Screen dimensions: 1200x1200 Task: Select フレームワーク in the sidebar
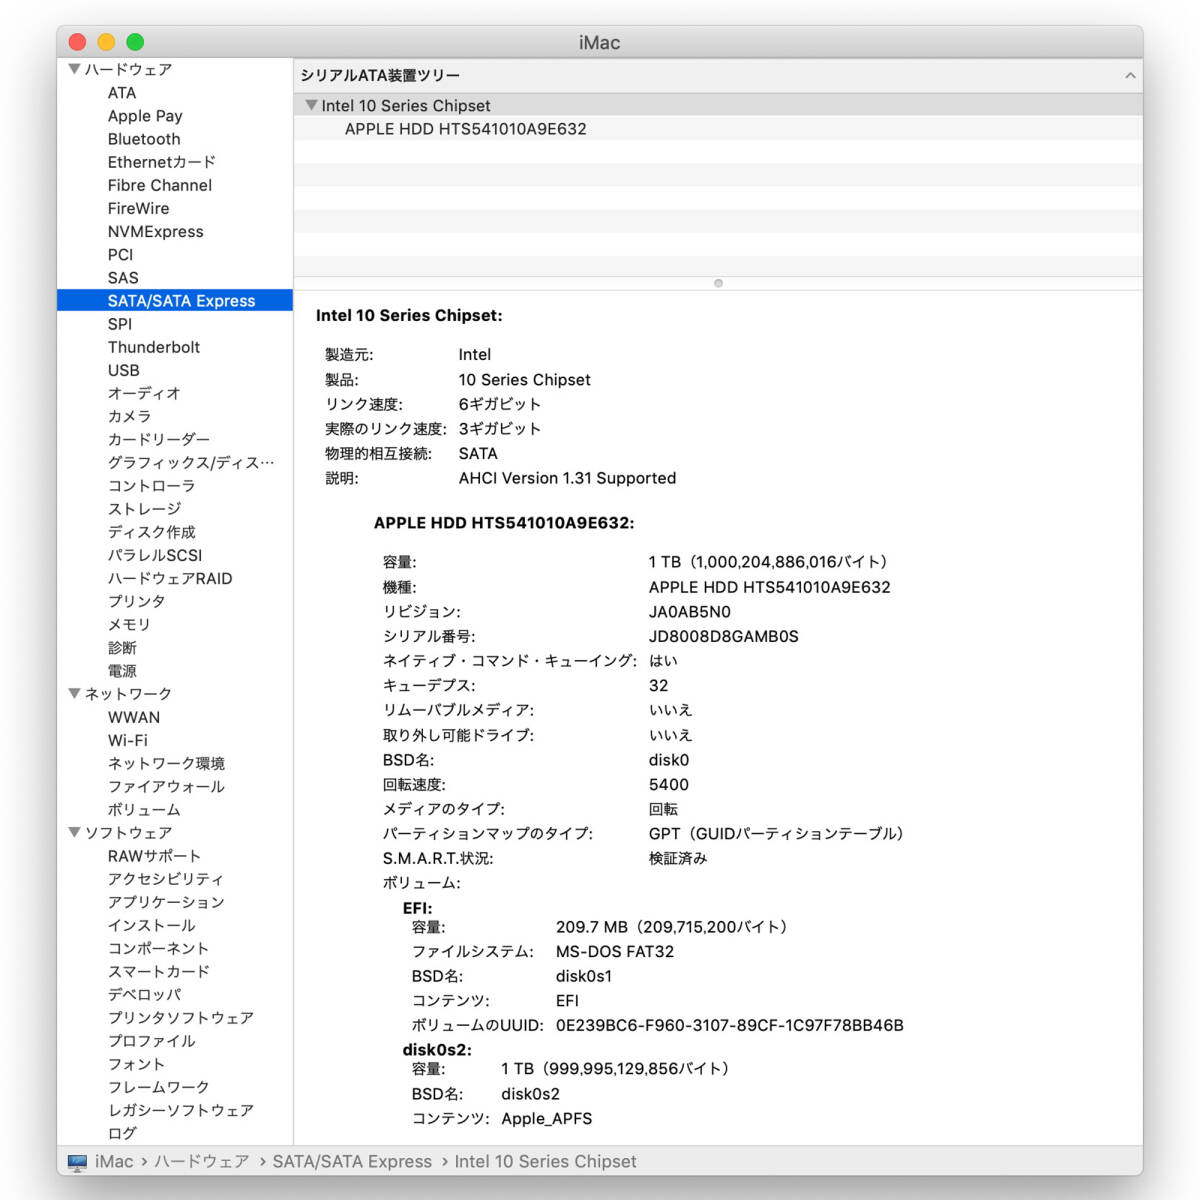(159, 1087)
